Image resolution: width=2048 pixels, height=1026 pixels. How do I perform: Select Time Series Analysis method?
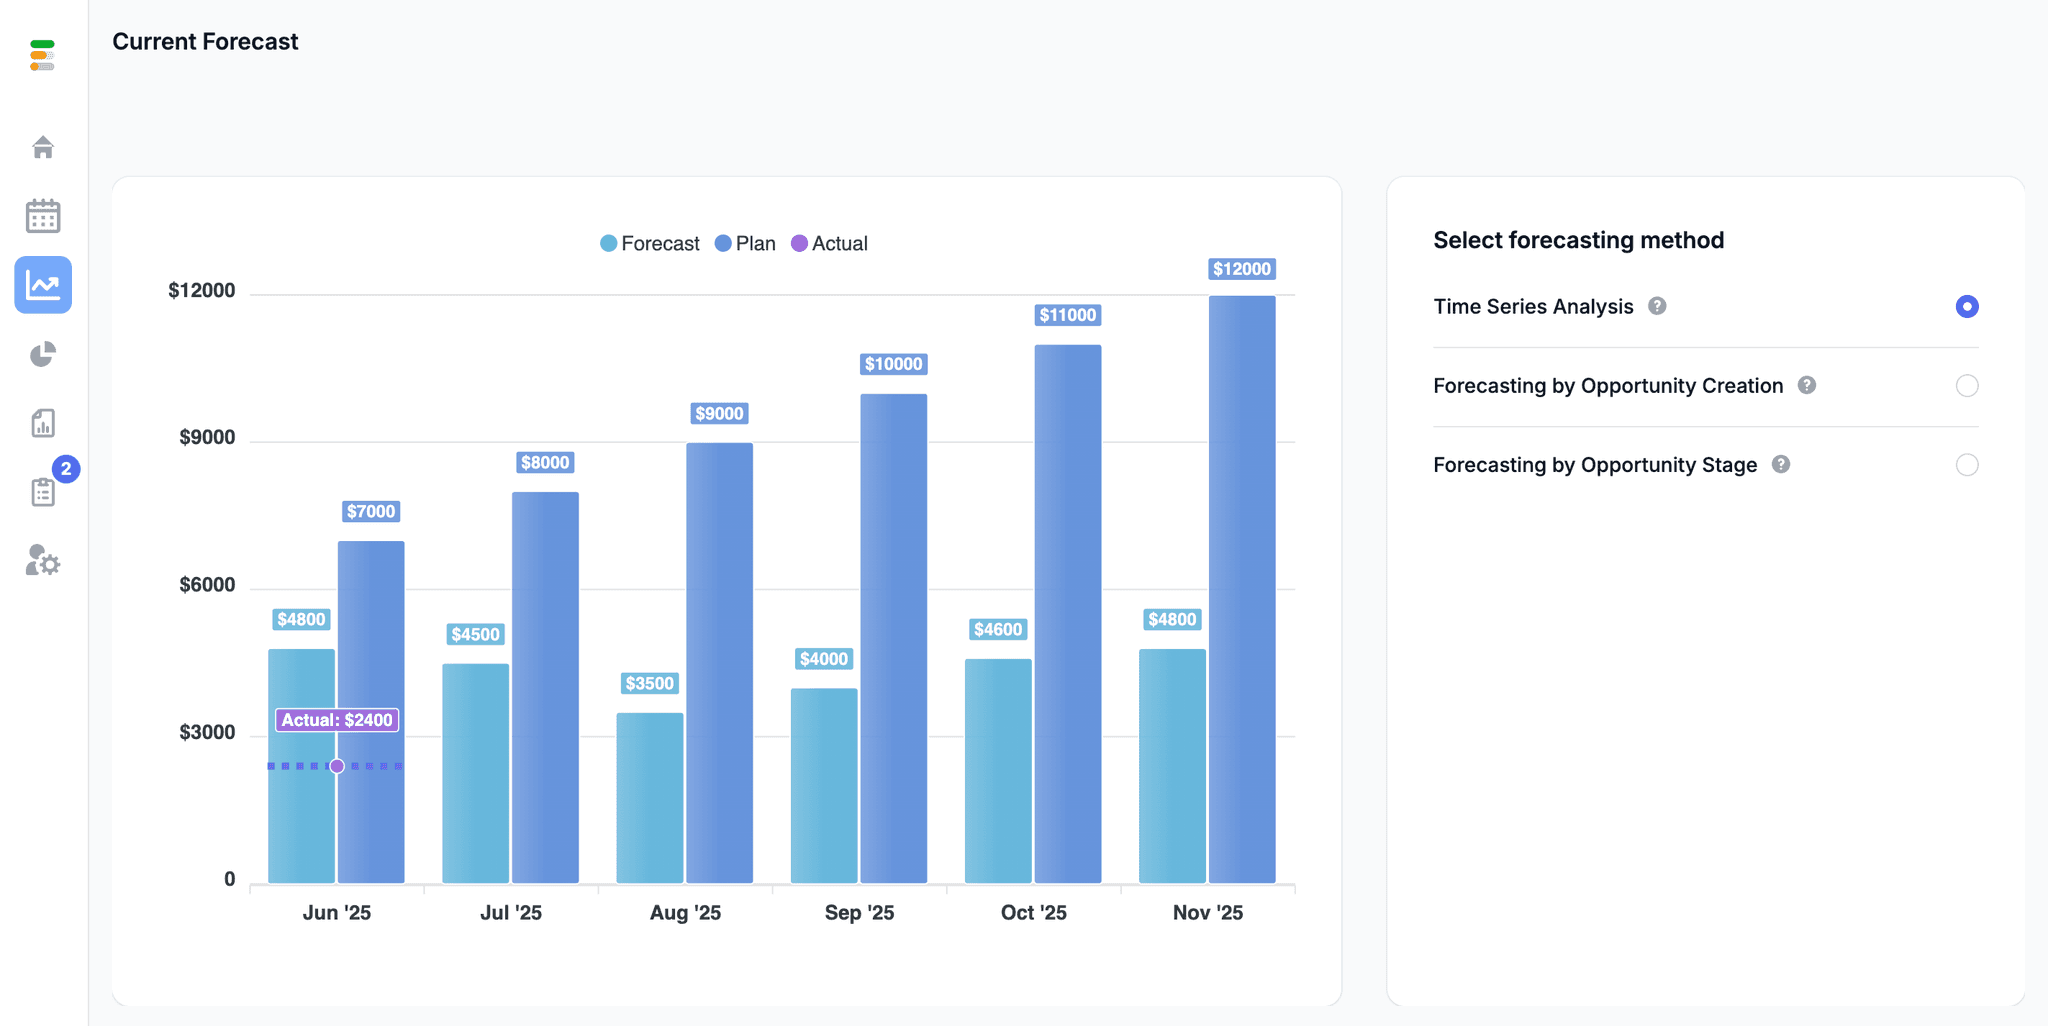[x=1966, y=306]
